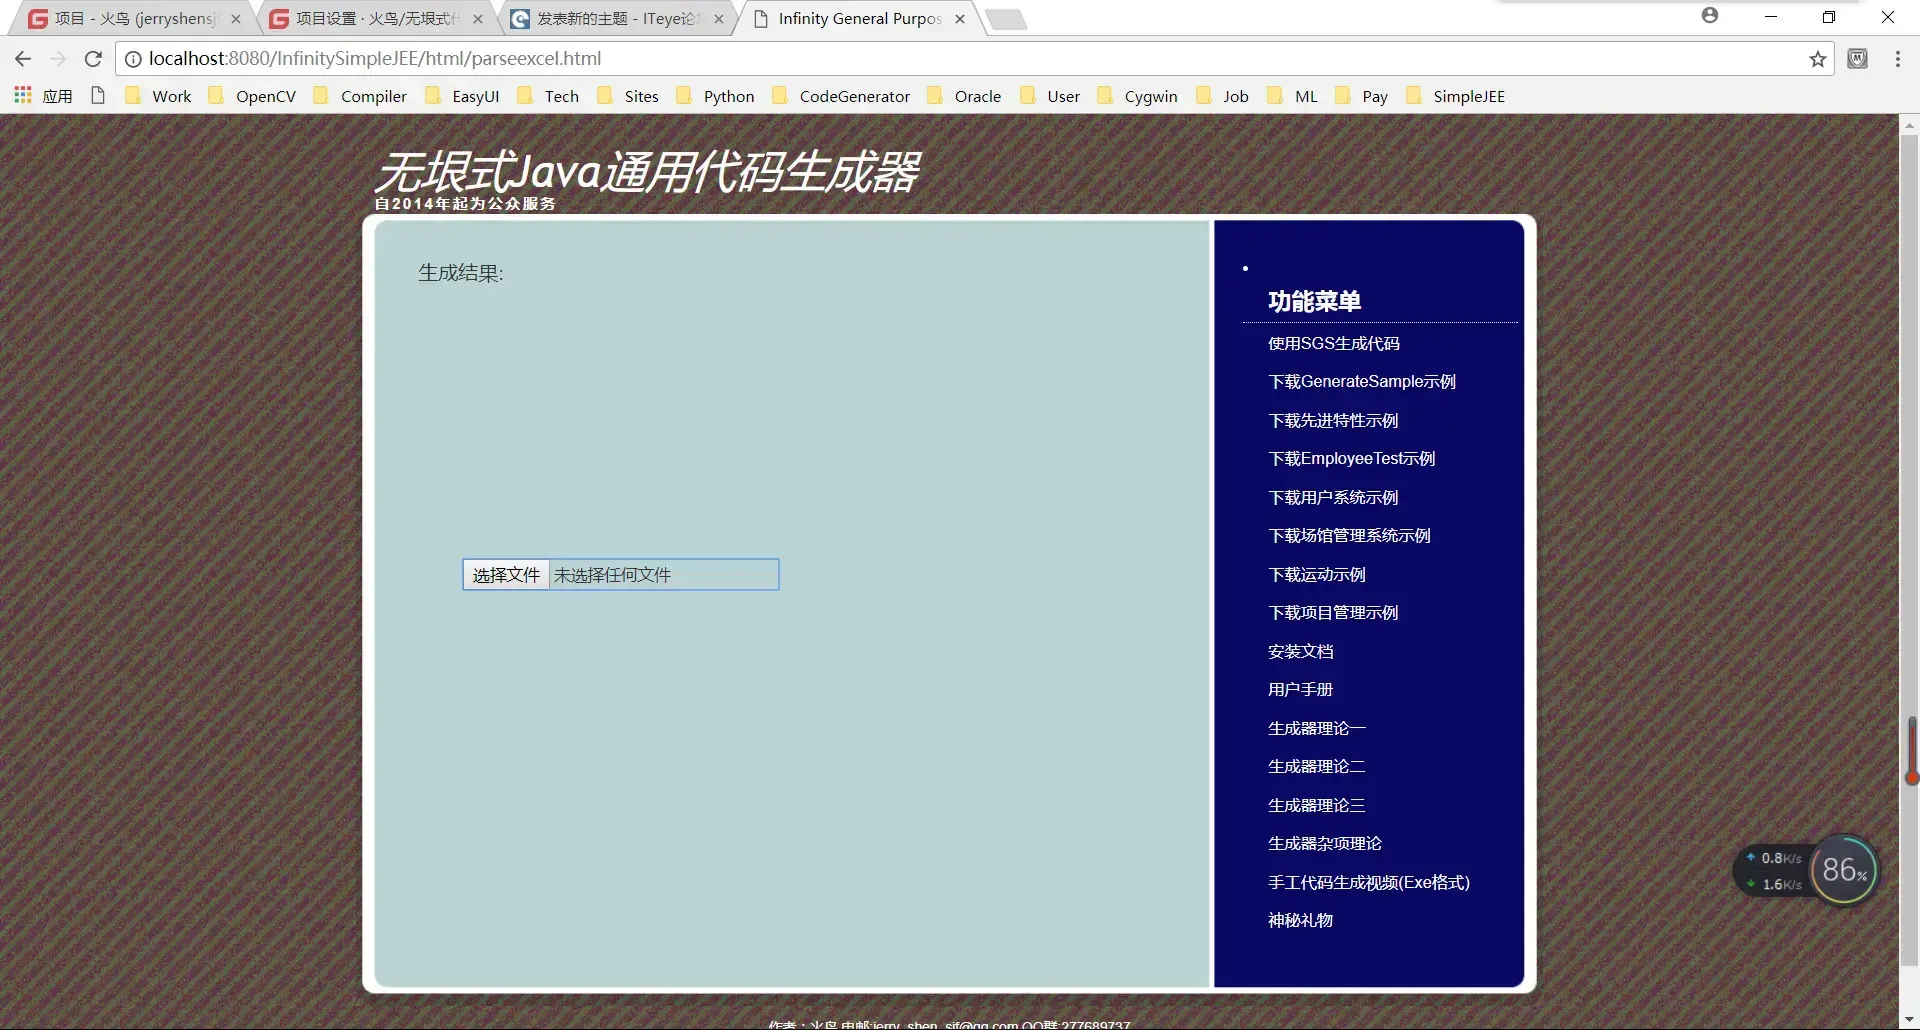Image resolution: width=1920 pixels, height=1030 pixels.
Task: Bookmark this page with the star icon
Action: 1818,59
